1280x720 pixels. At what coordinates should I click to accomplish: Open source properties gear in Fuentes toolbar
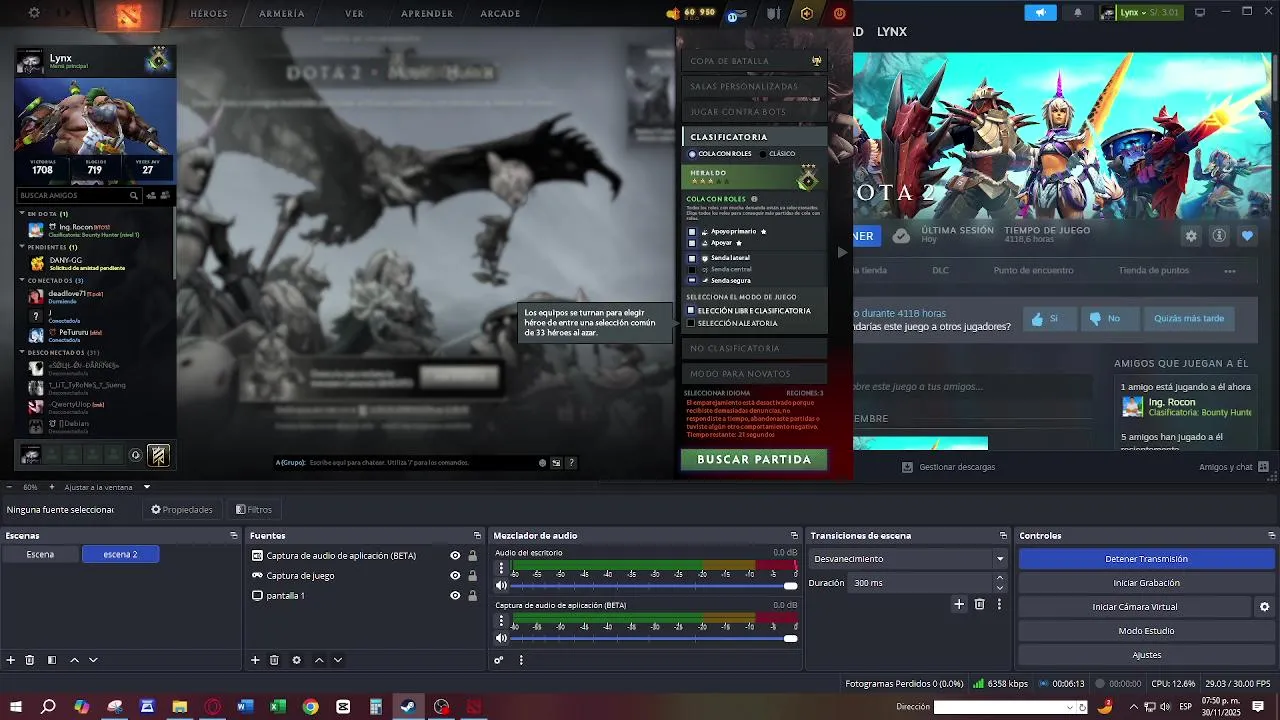tap(296, 660)
